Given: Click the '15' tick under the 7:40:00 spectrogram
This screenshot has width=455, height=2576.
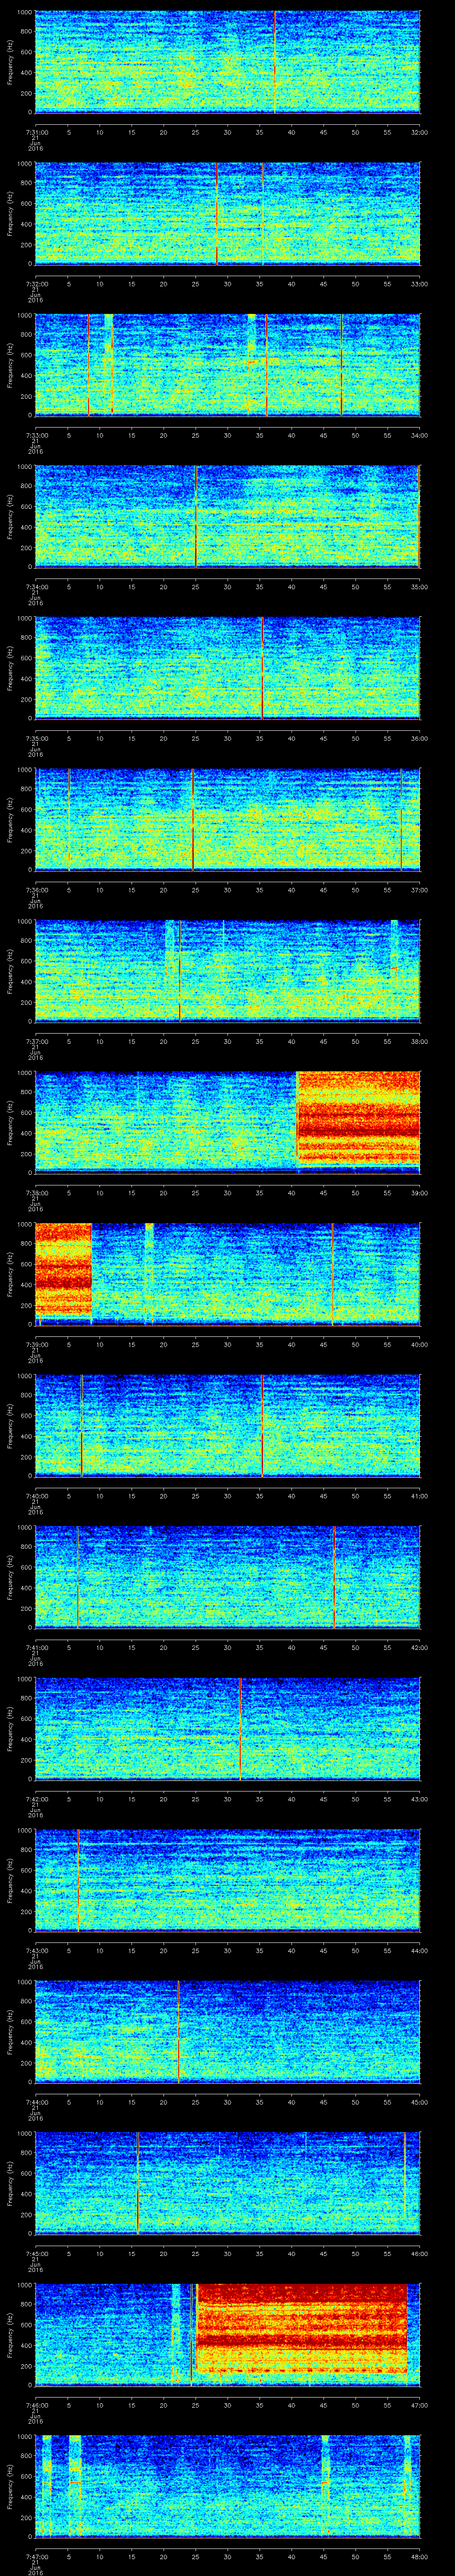Looking at the screenshot, I should 132,1495.
